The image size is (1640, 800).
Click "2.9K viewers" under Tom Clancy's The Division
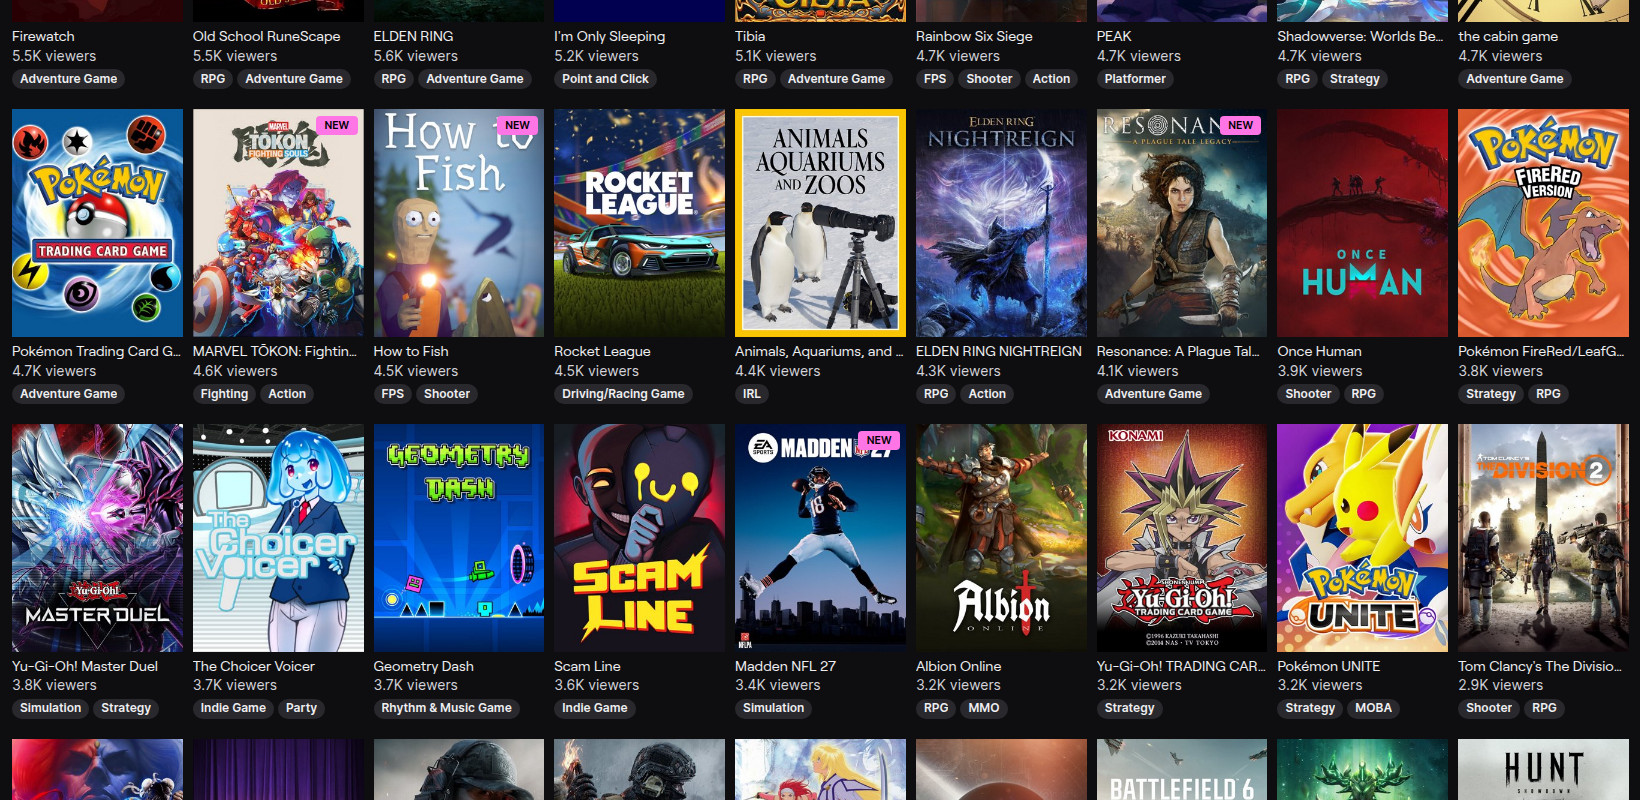pos(1501,685)
